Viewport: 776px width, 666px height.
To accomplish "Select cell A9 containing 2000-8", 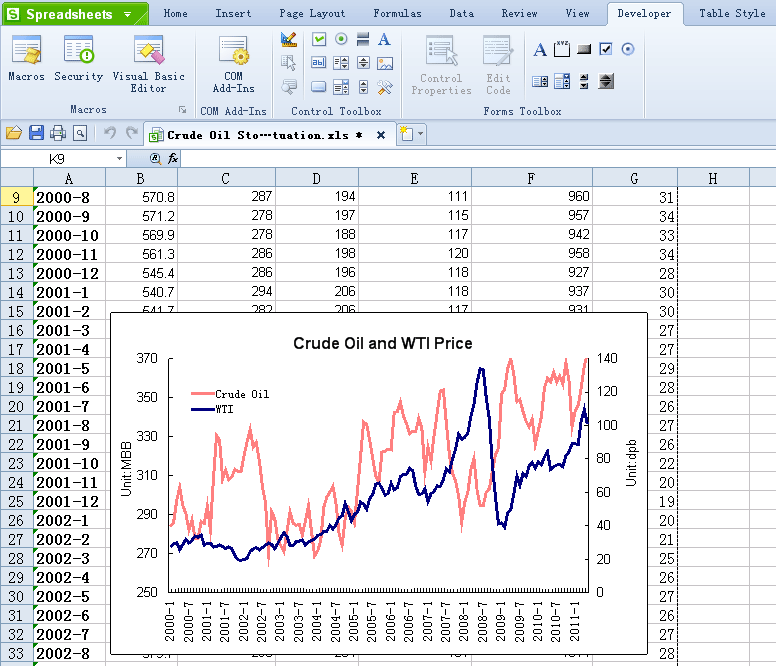I will pyautogui.click(x=69, y=197).
